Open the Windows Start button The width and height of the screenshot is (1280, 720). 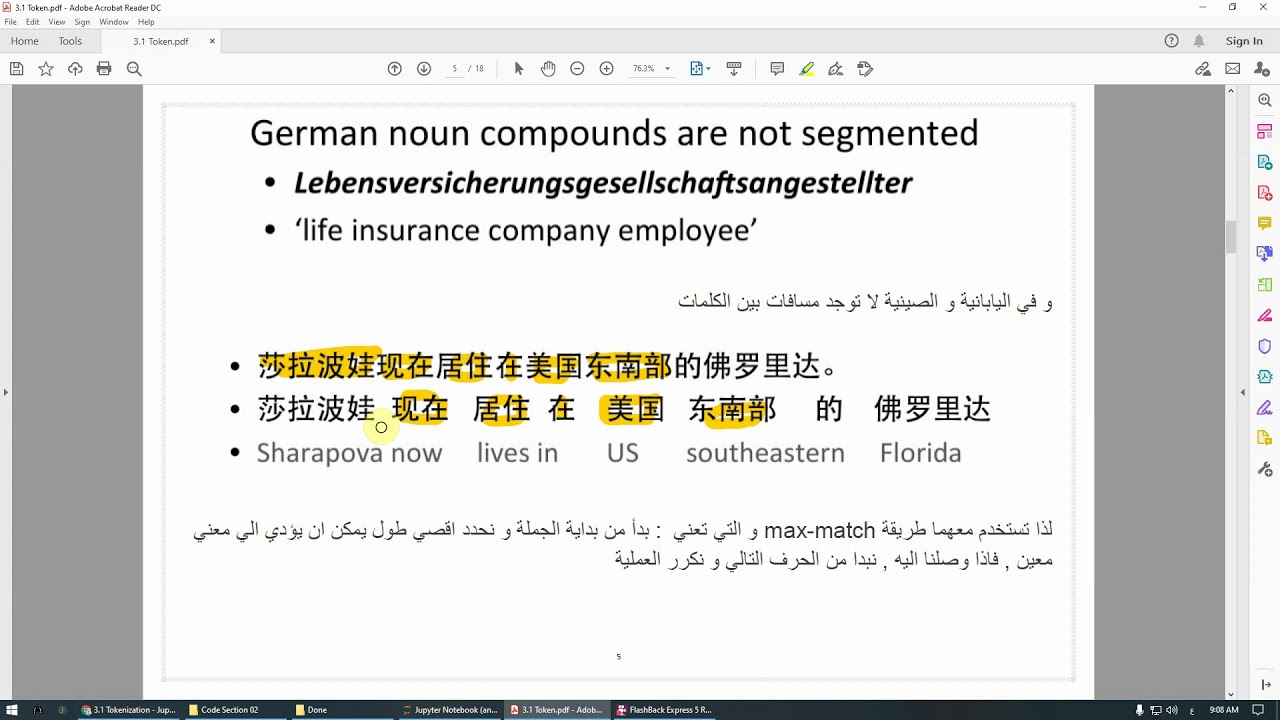(12, 710)
